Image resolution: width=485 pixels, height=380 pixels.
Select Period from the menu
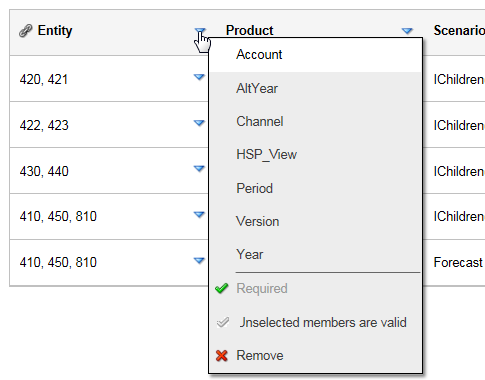315,188
